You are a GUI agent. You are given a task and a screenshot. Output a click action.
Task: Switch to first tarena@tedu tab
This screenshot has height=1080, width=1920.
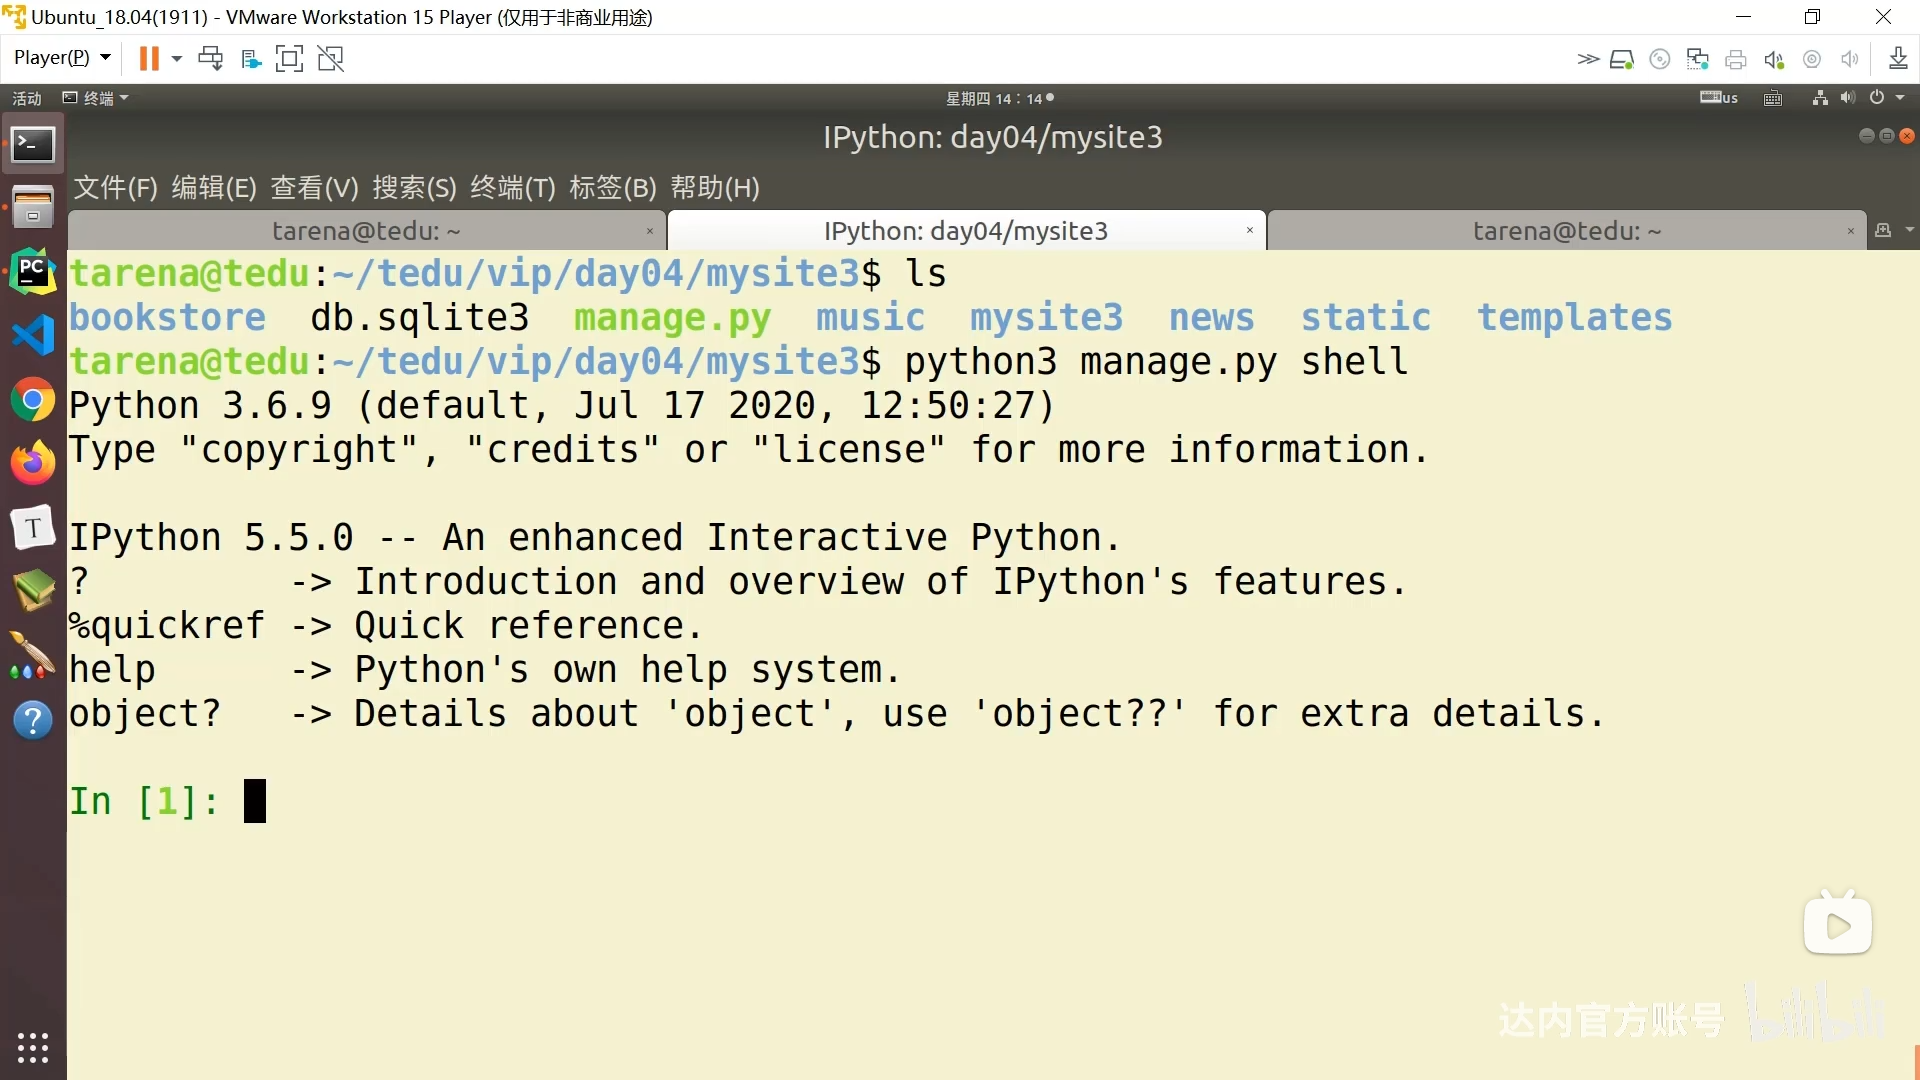pos(366,231)
